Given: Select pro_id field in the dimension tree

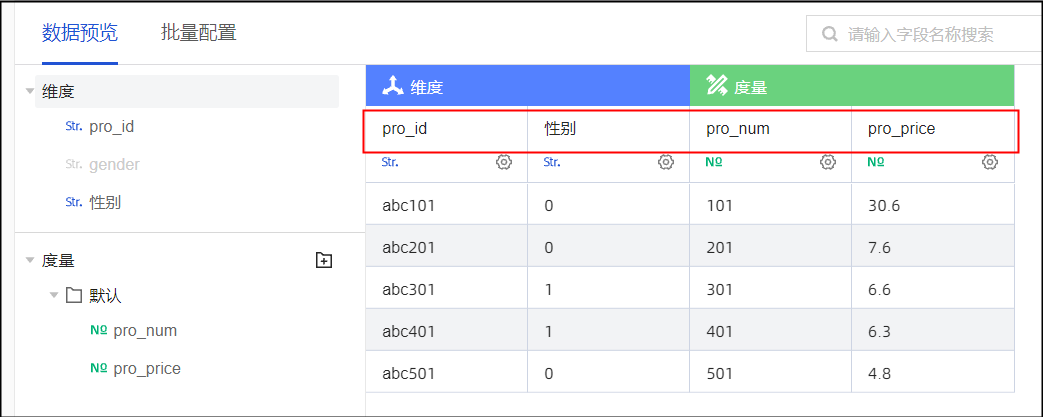Looking at the screenshot, I should (x=111, y=127).
